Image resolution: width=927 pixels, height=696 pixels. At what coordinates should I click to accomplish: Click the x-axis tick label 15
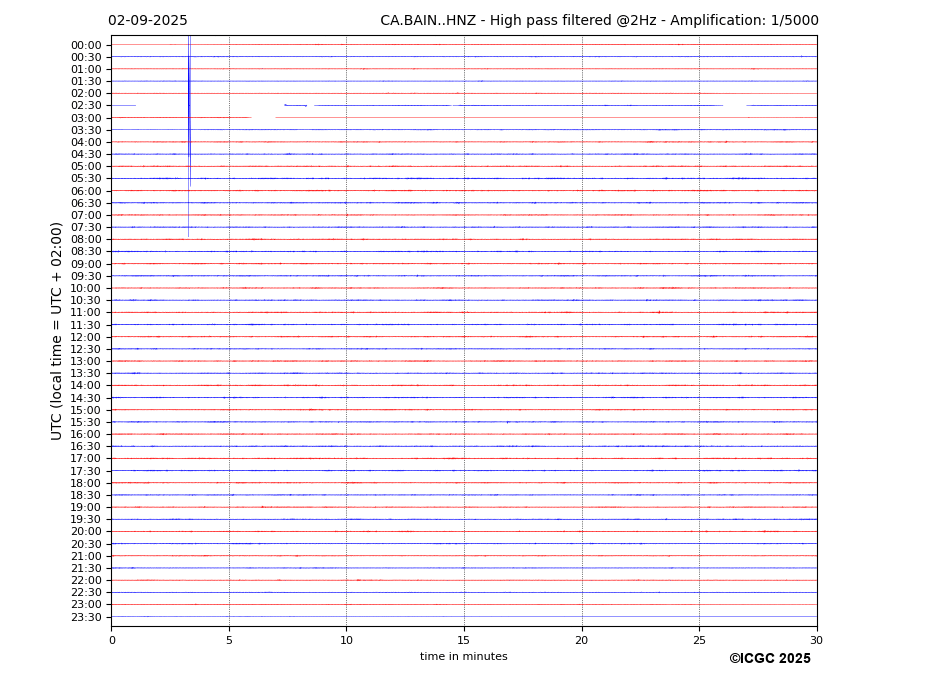click(464, 640)
